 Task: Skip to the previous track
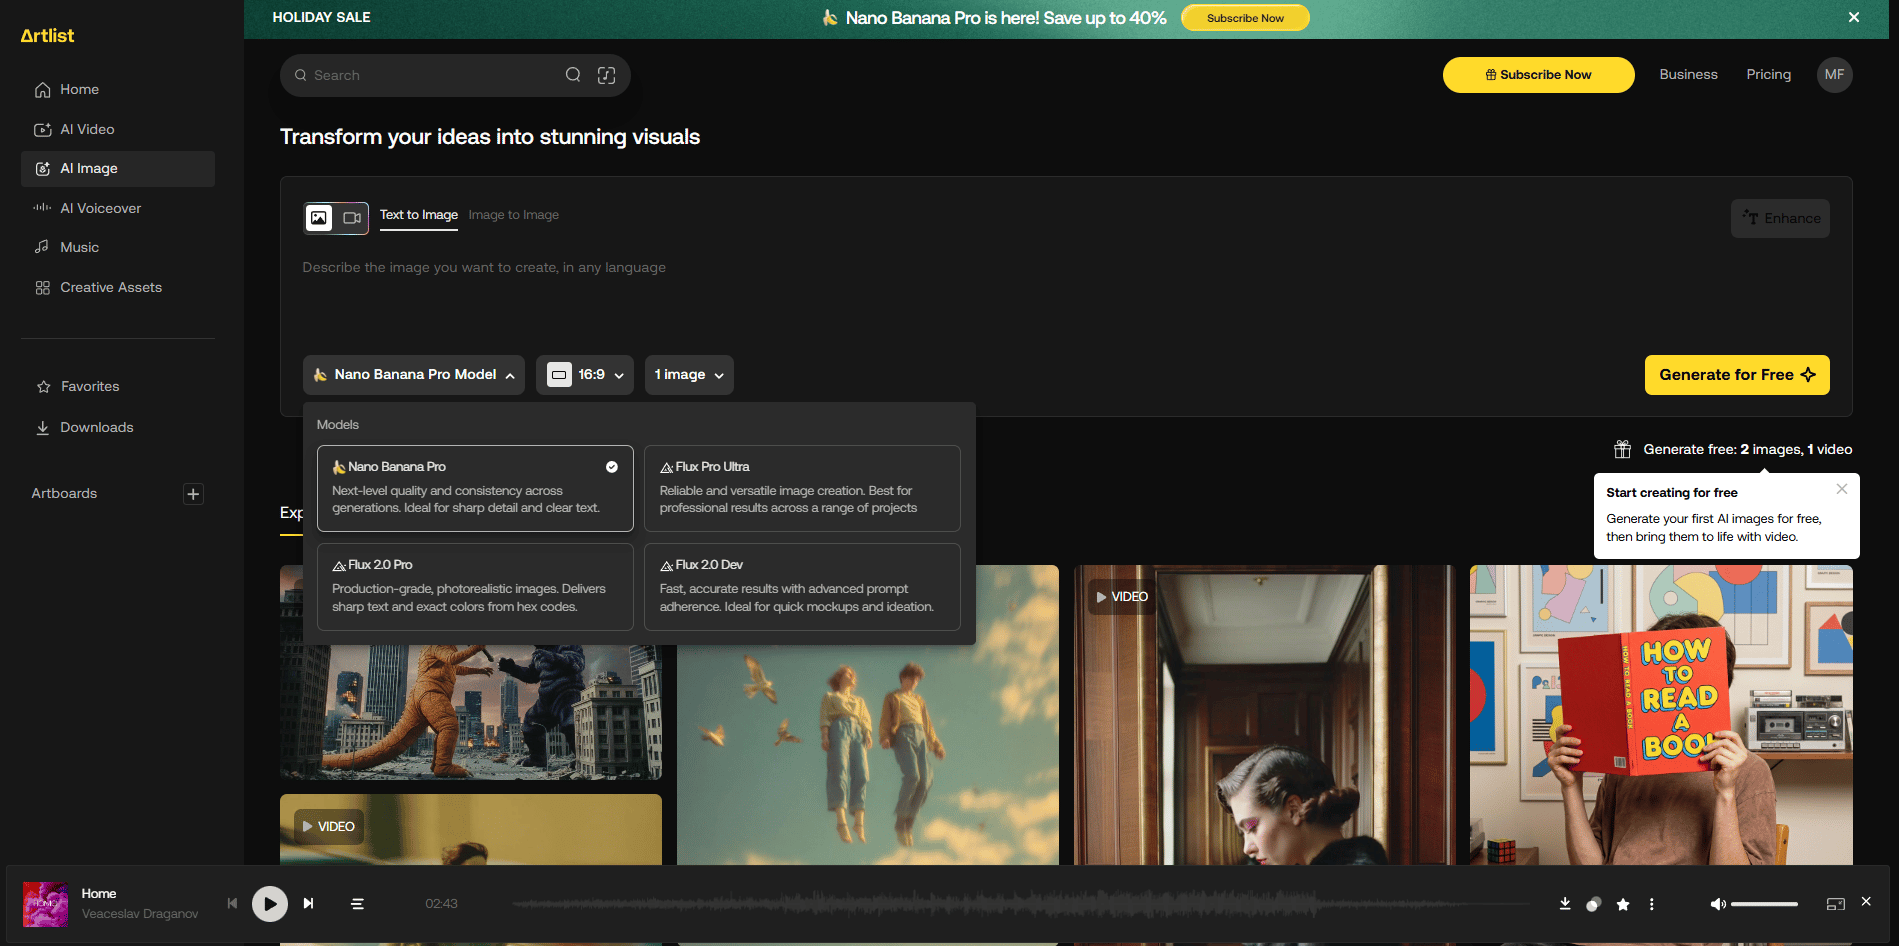pos(232,904)
